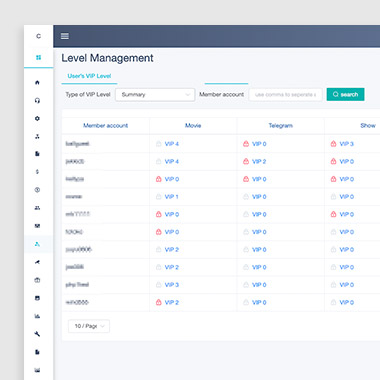Open the VIP 4 Movie link in the first row
Screen dimensions: 380x380
coord(172,144)
